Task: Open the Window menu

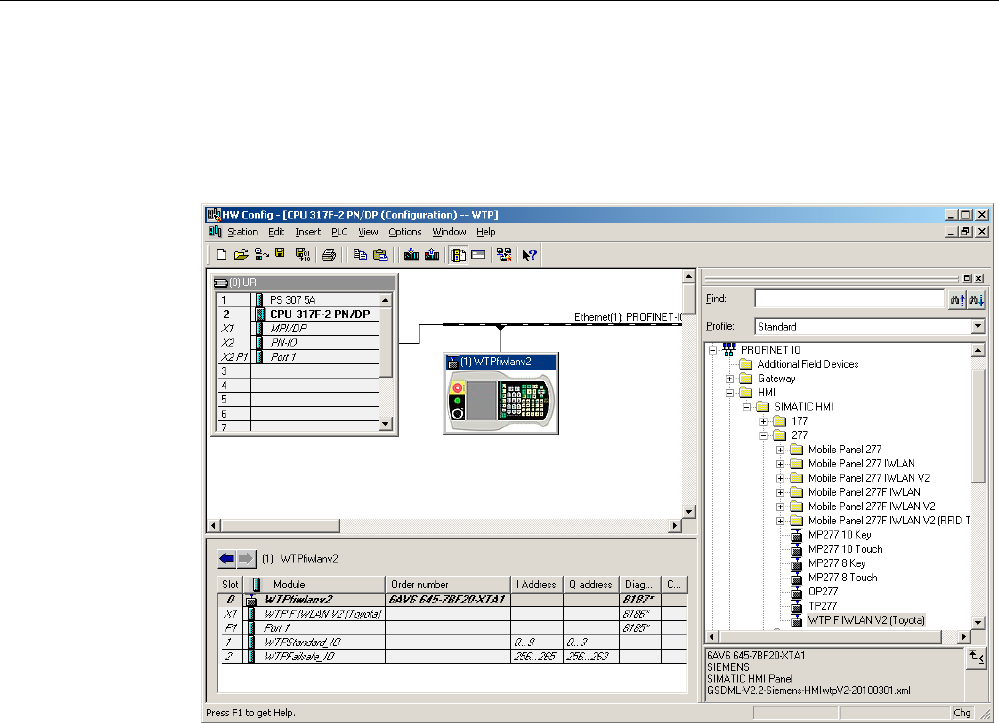Action: [449, 232]
